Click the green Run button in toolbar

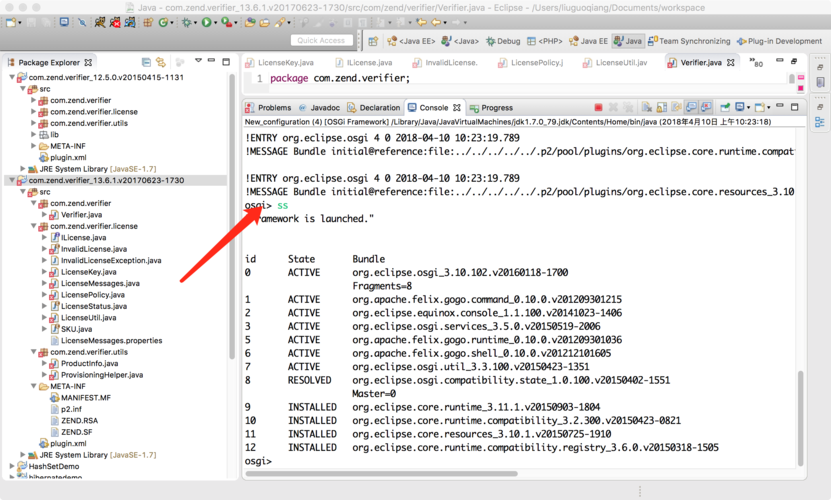click(x=207, y=22)
